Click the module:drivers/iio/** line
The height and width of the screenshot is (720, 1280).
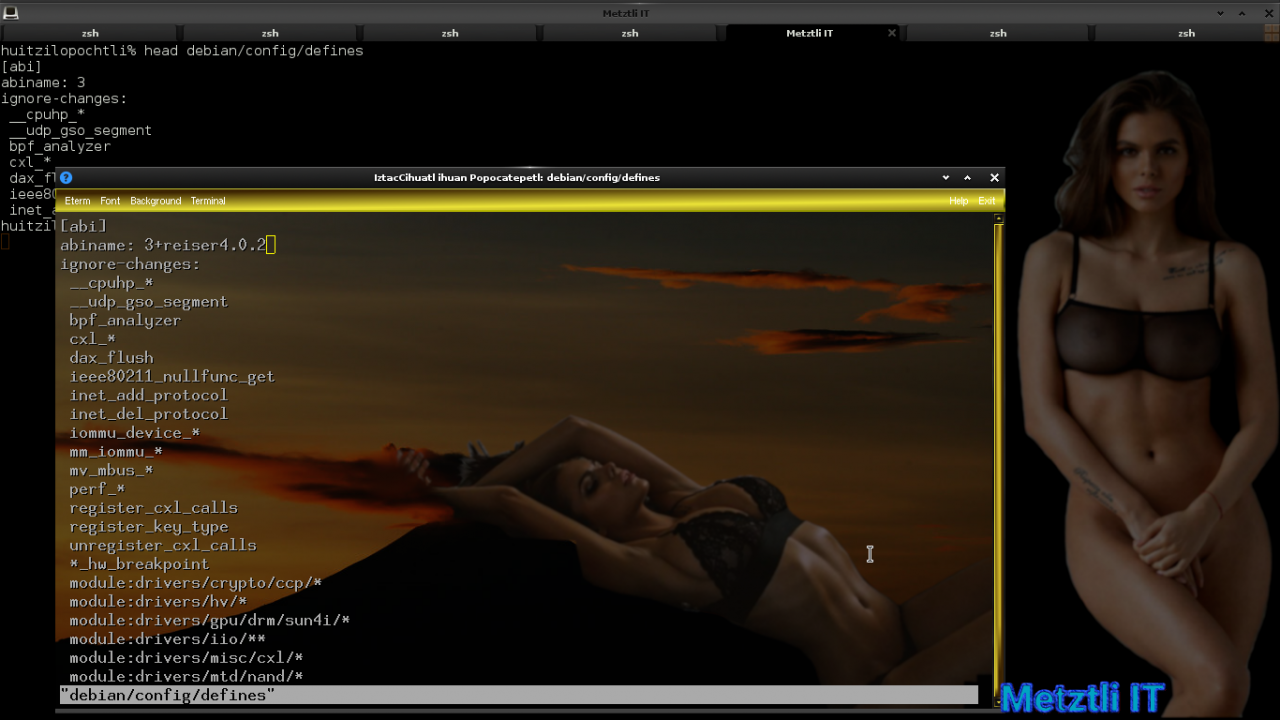(x=167, y=639)
